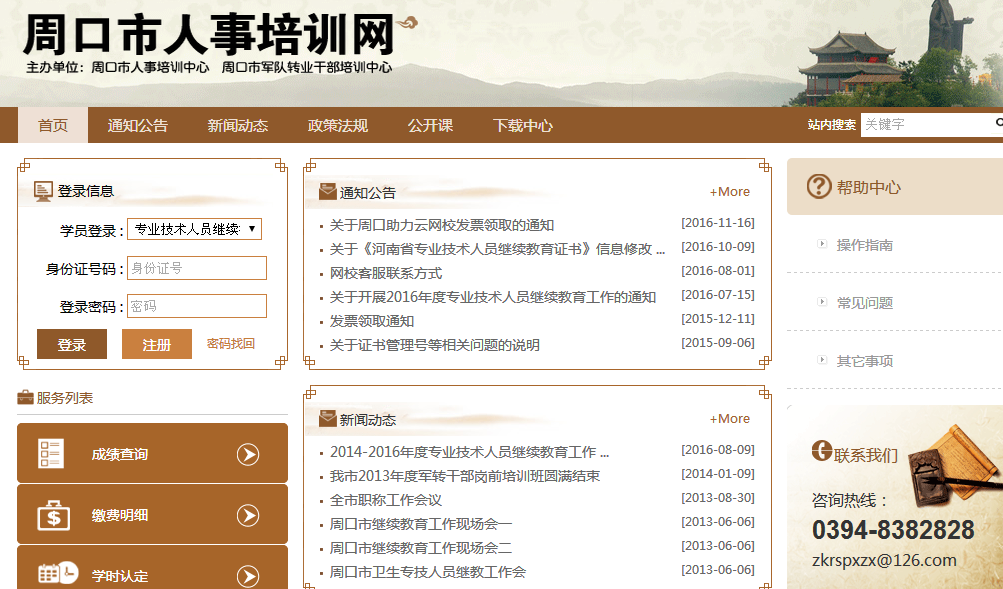Open the 密码找回 link

click(230, 344)
